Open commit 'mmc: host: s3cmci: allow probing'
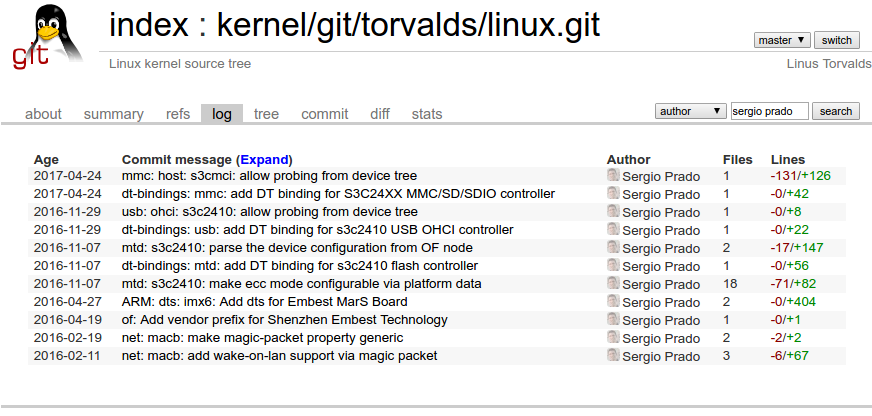This screenshot has width=872, height=416. click(x=269, y=176)
